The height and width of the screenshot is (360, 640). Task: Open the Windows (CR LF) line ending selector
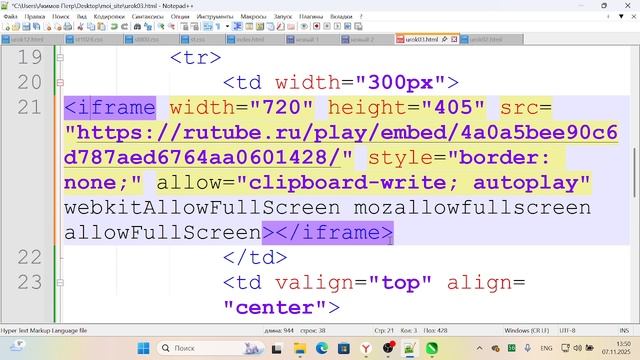click(527, 330)
